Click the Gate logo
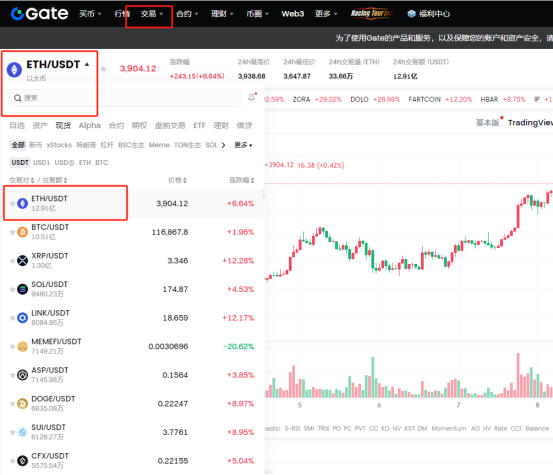Viewport: 553px width, 475px height. [40, 14]
